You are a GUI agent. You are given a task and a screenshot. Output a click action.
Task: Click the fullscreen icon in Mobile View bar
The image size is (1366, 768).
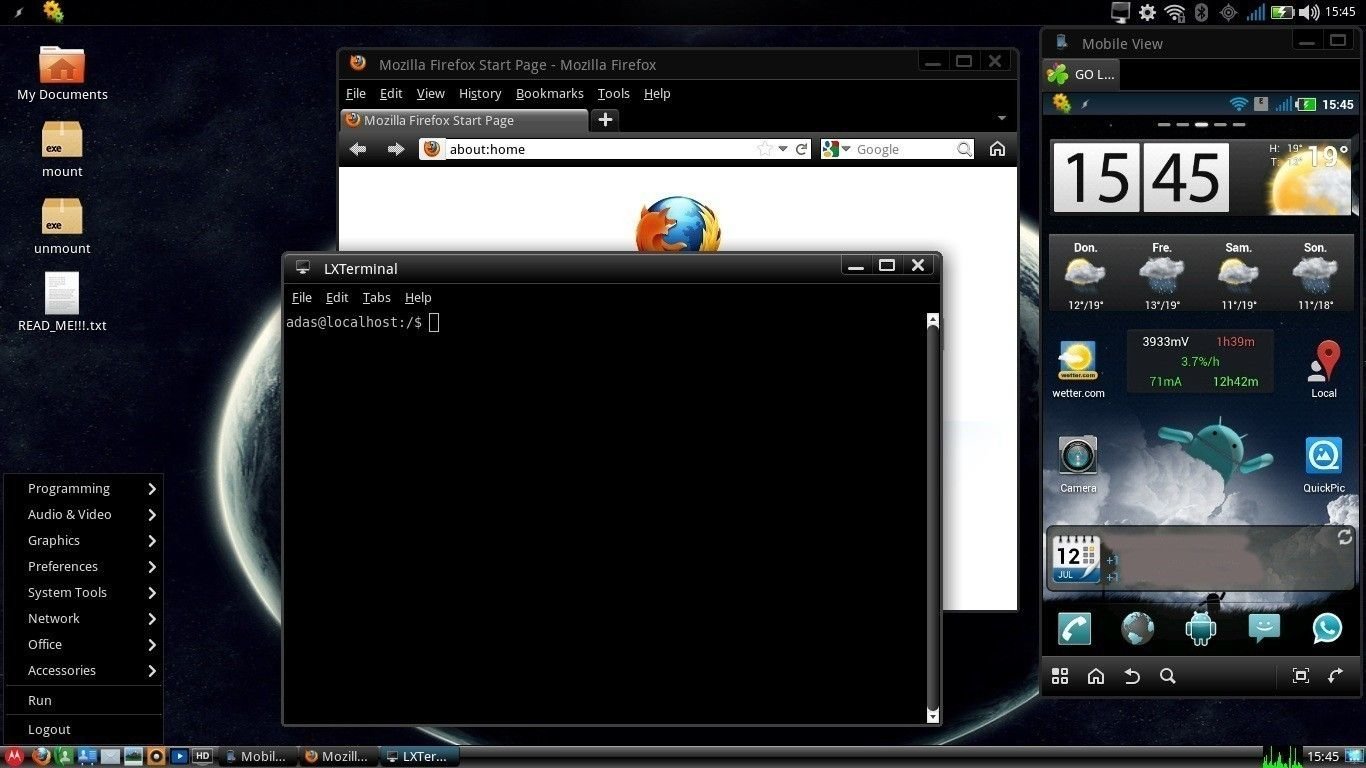click(x=1301, y=676)
